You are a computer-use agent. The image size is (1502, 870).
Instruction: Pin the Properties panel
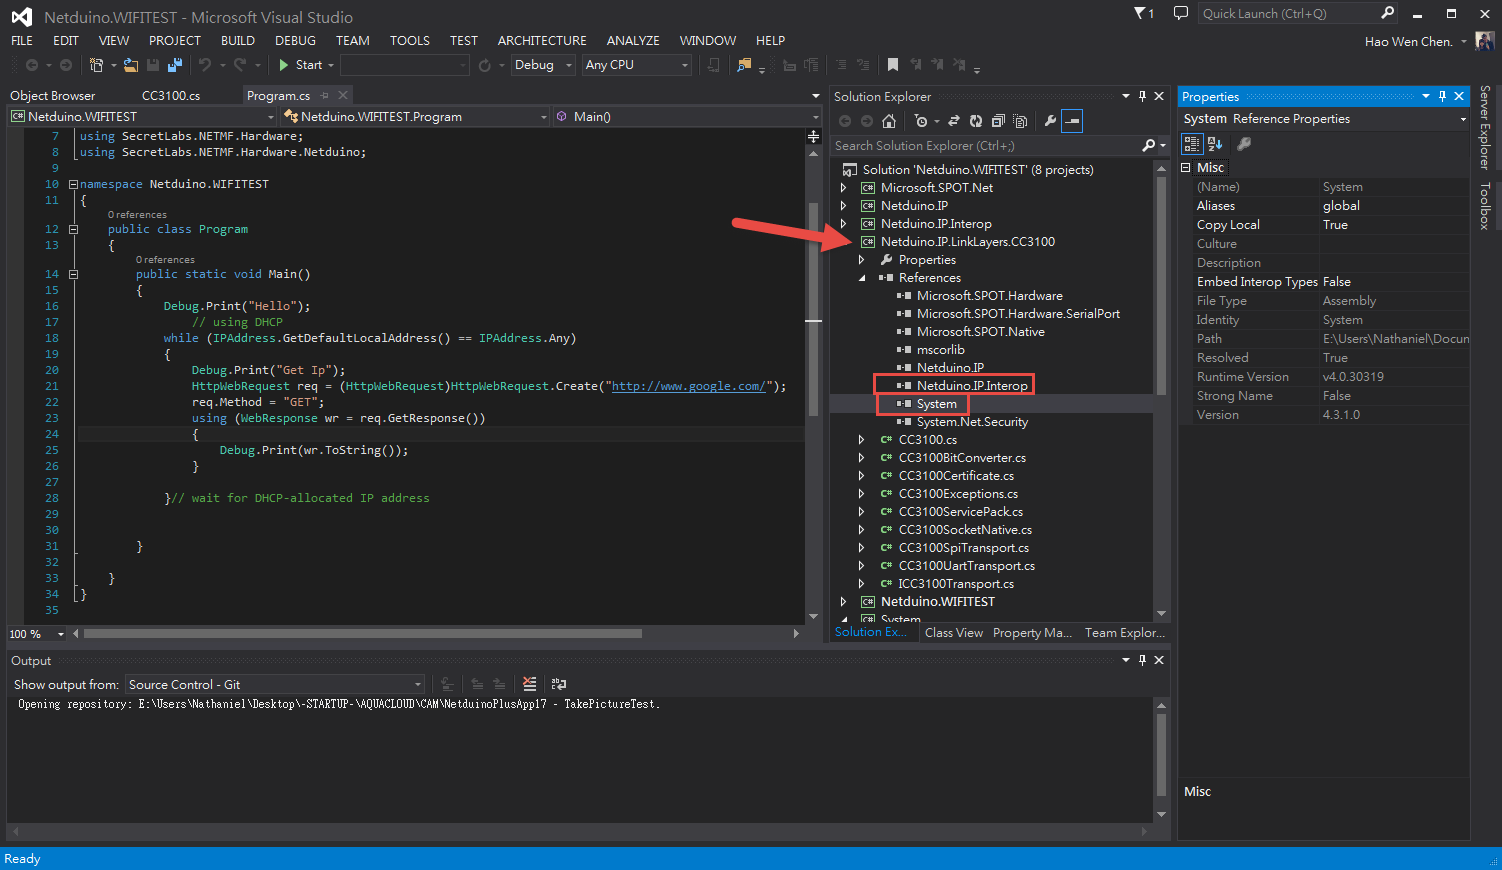pyautogui.click(x=1442, y=96)
